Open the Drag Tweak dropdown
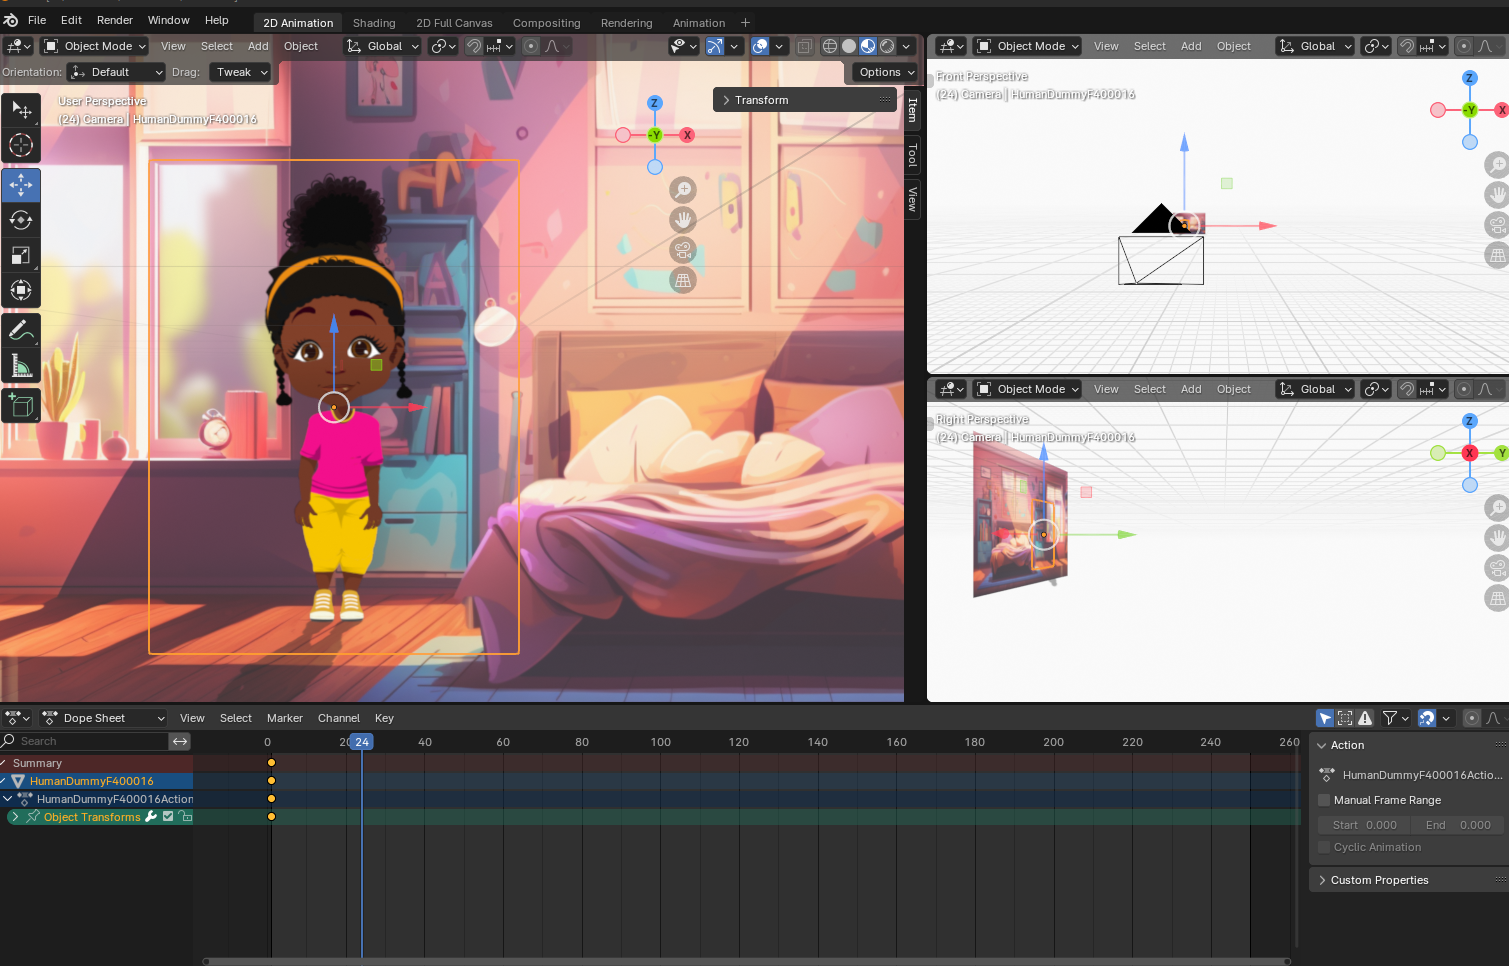The image size is (1509, 966). [x=240, y=72]
